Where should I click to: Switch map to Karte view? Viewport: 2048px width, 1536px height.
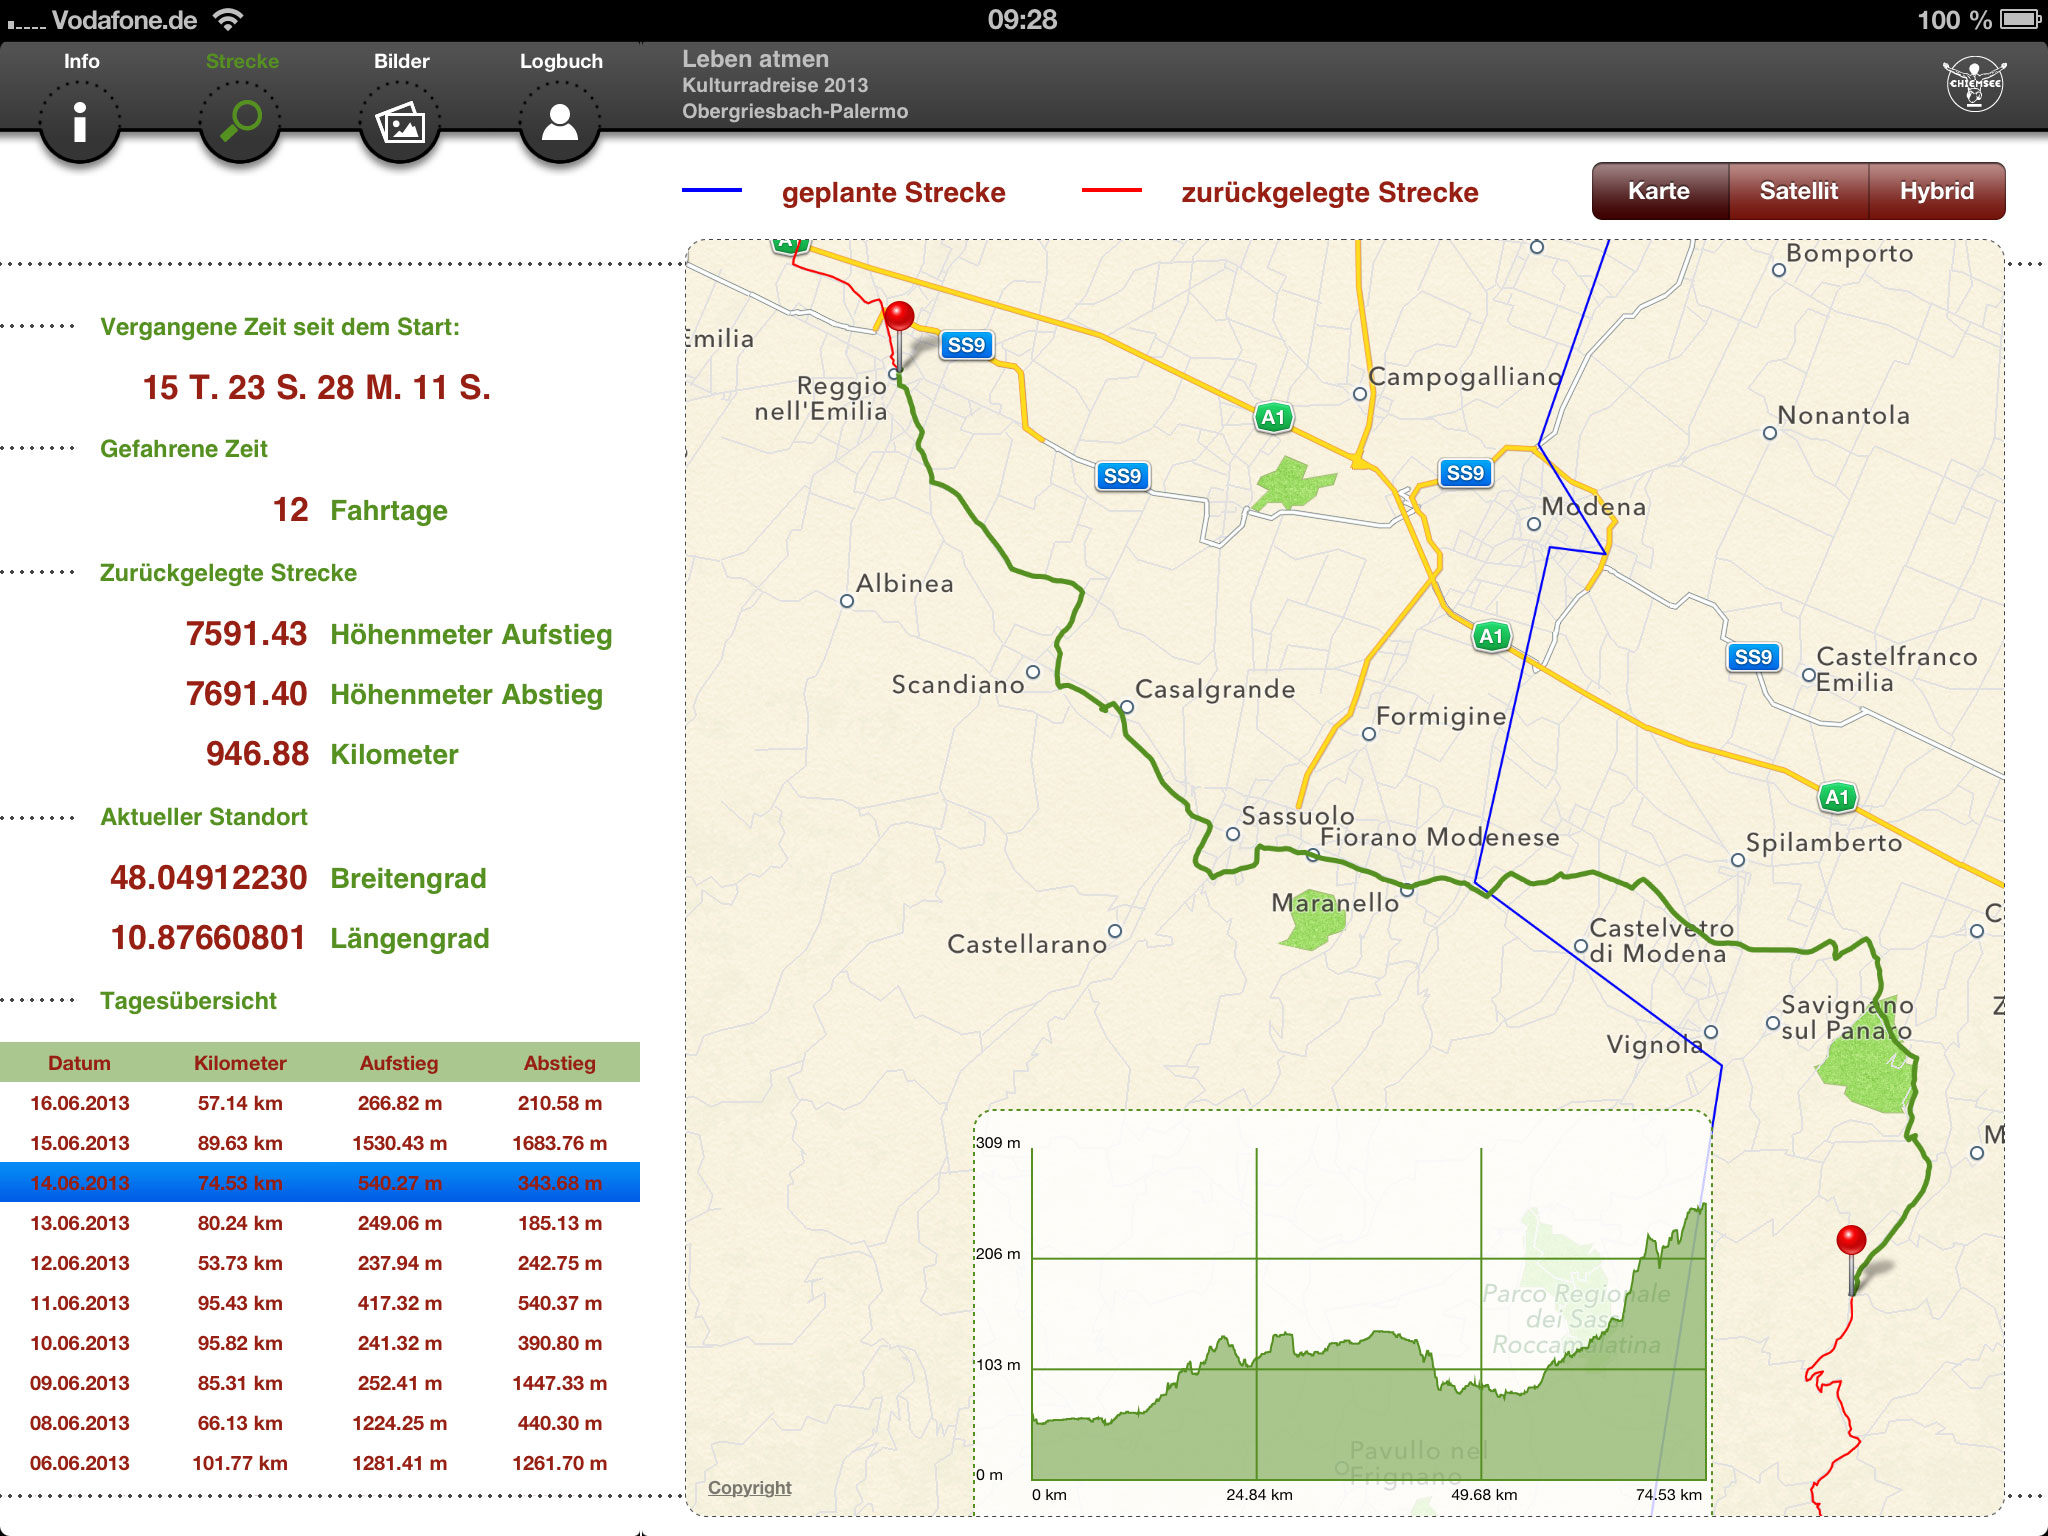1659,191
